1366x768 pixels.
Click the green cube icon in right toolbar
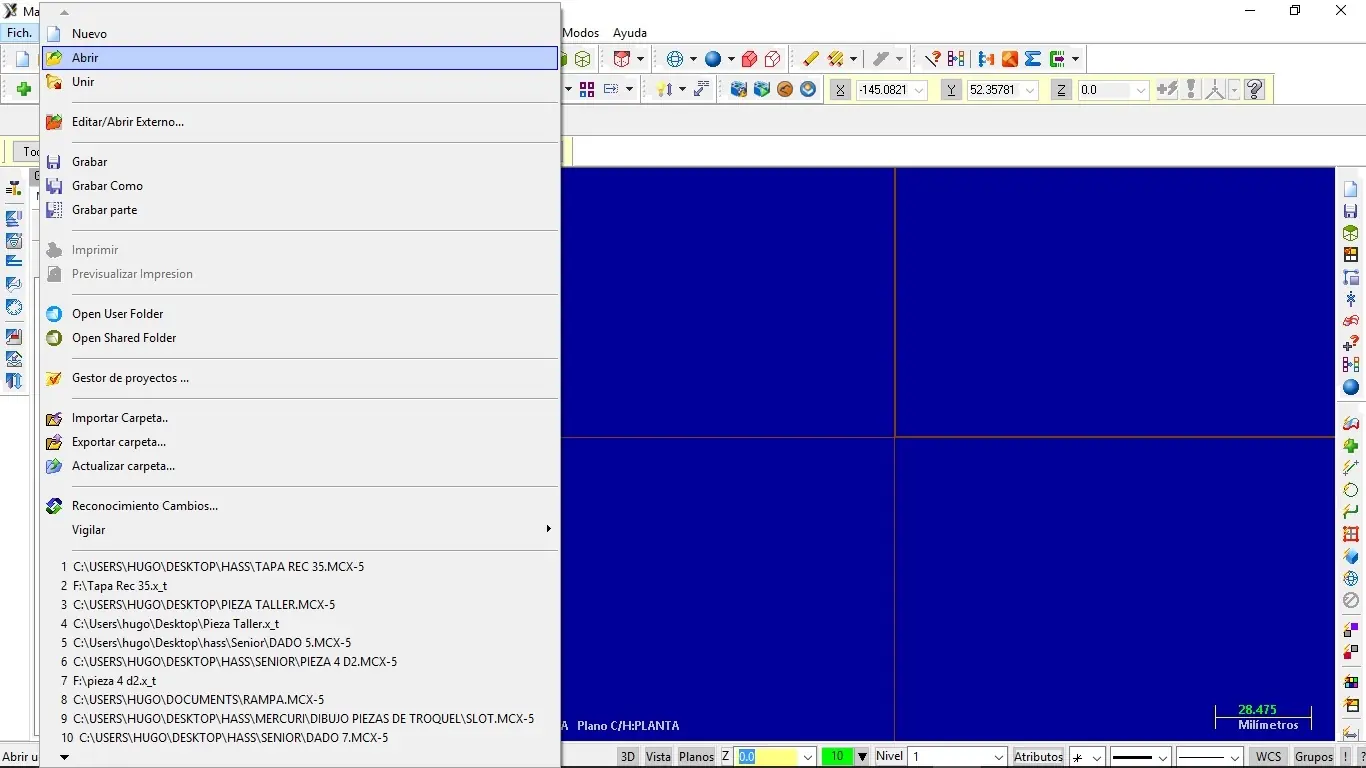click(1351, 233)
